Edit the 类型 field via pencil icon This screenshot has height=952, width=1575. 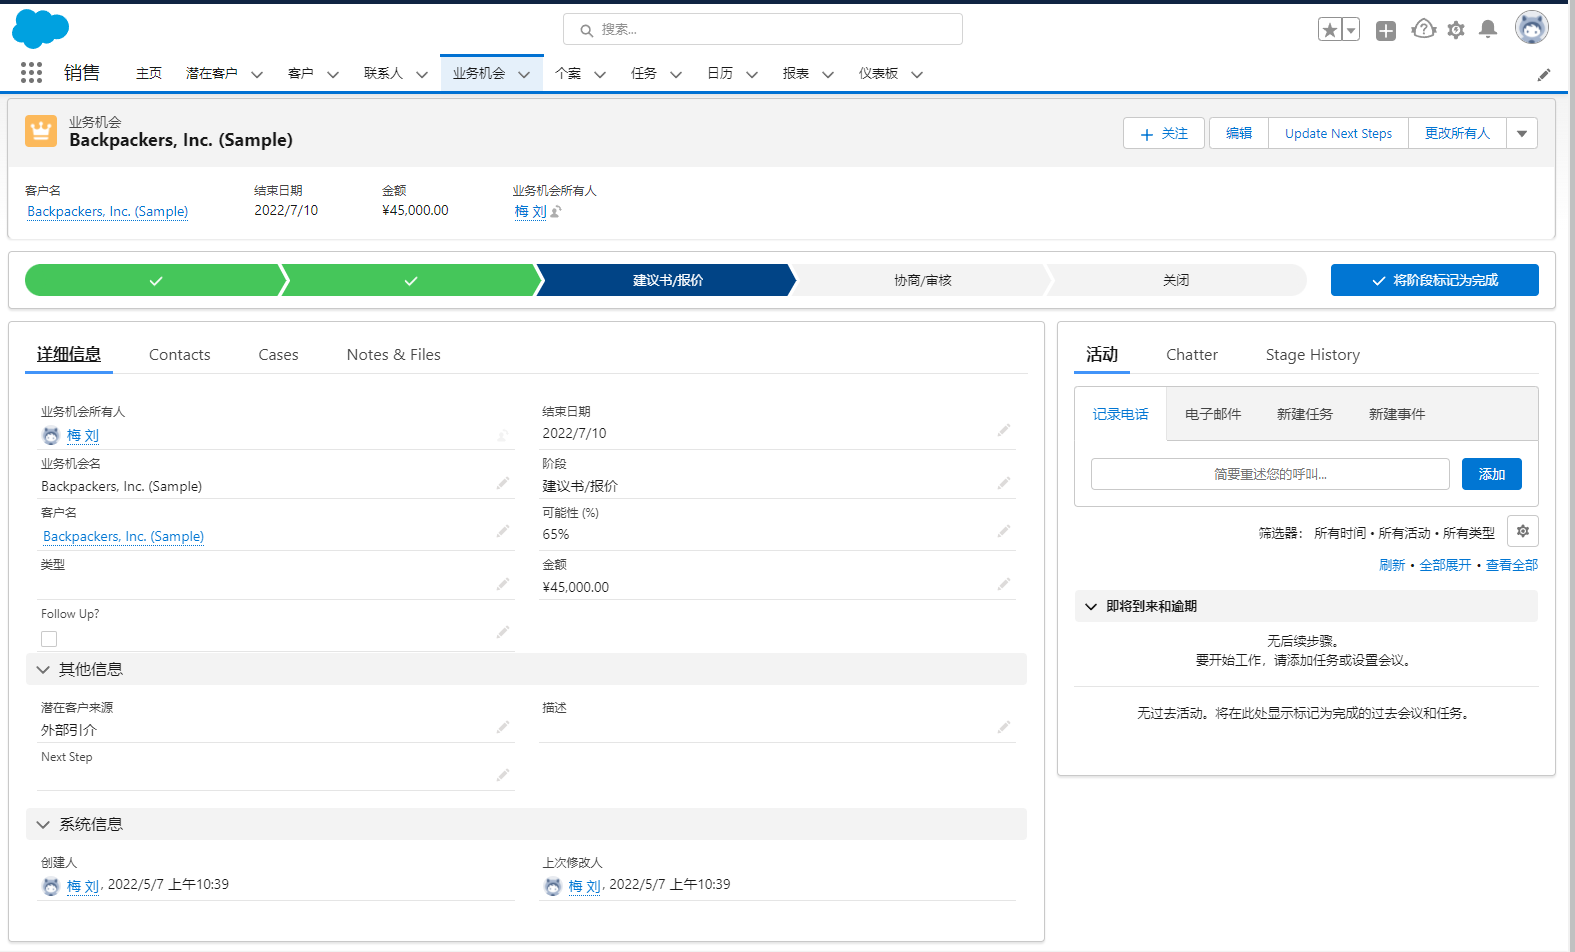point(503,584)
